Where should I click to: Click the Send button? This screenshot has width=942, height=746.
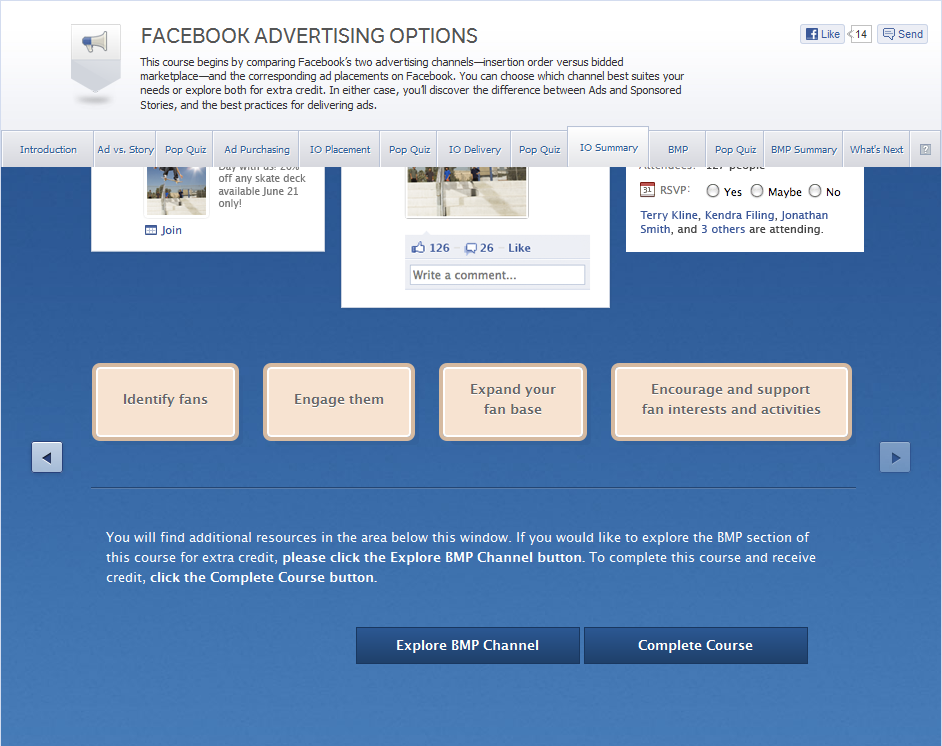point(902,34)
